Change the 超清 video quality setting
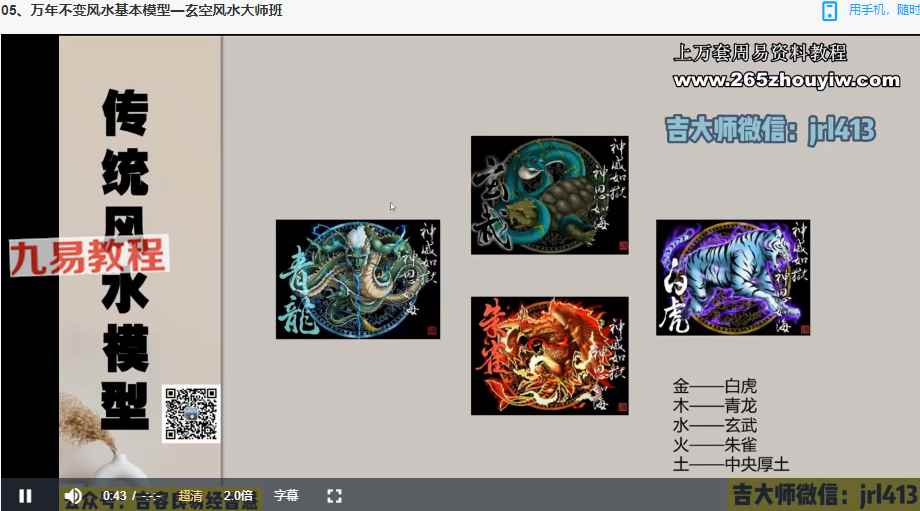The width and height of the screenshot is (920, 511). 190,496
